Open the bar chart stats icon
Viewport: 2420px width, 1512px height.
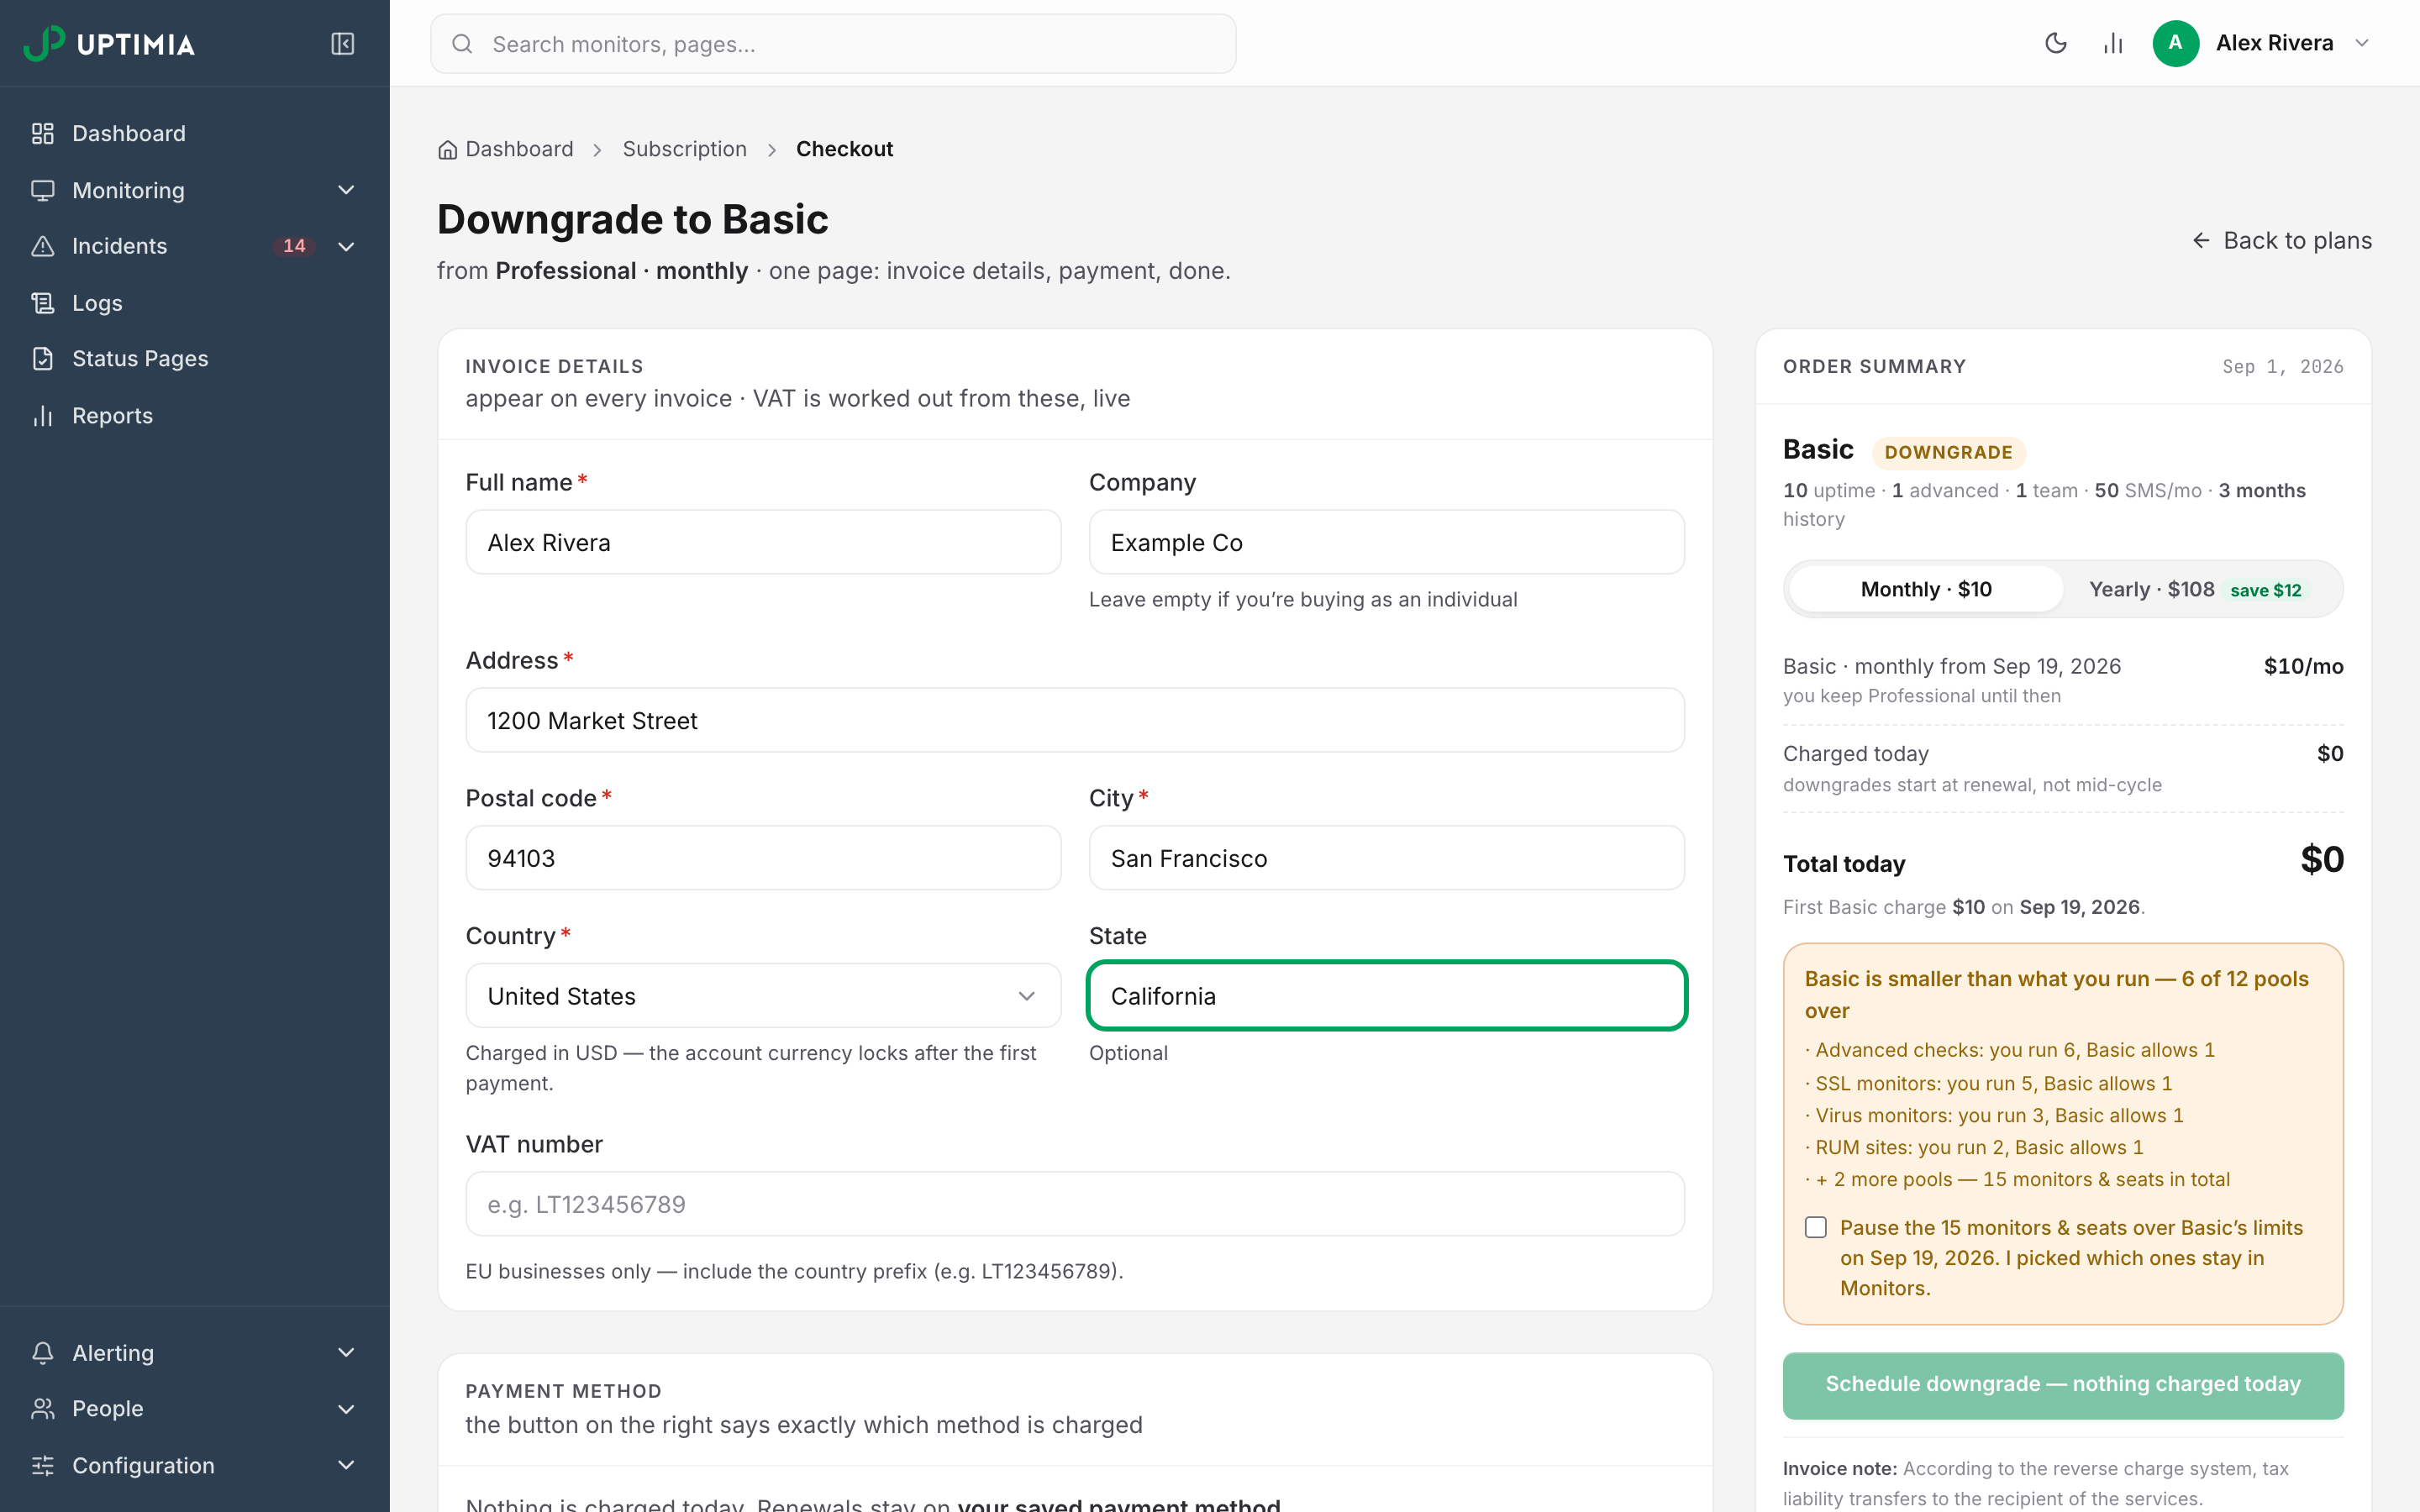click(x=2113, y=43)
